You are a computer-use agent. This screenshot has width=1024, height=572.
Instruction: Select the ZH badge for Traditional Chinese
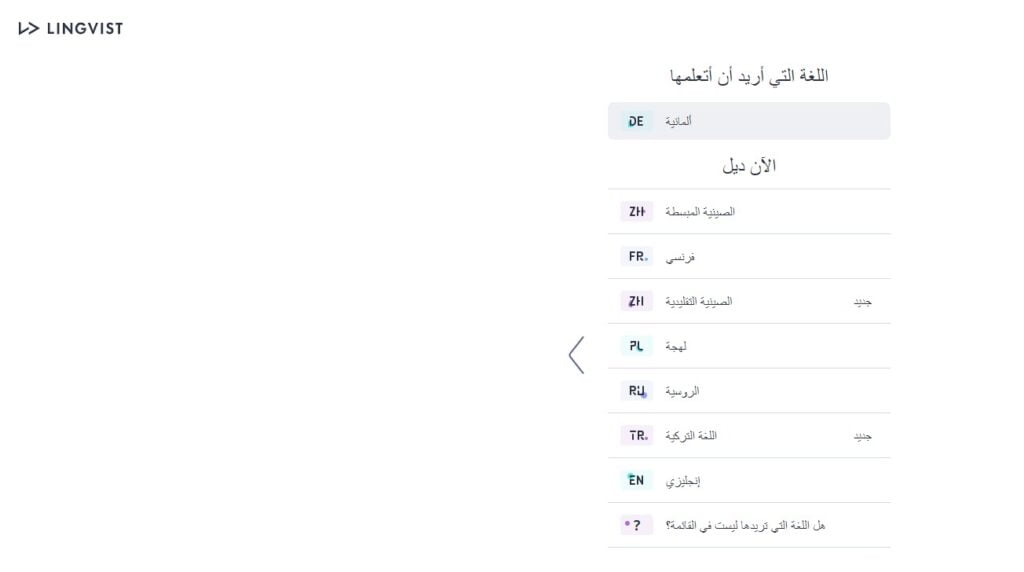pos(636,301)
